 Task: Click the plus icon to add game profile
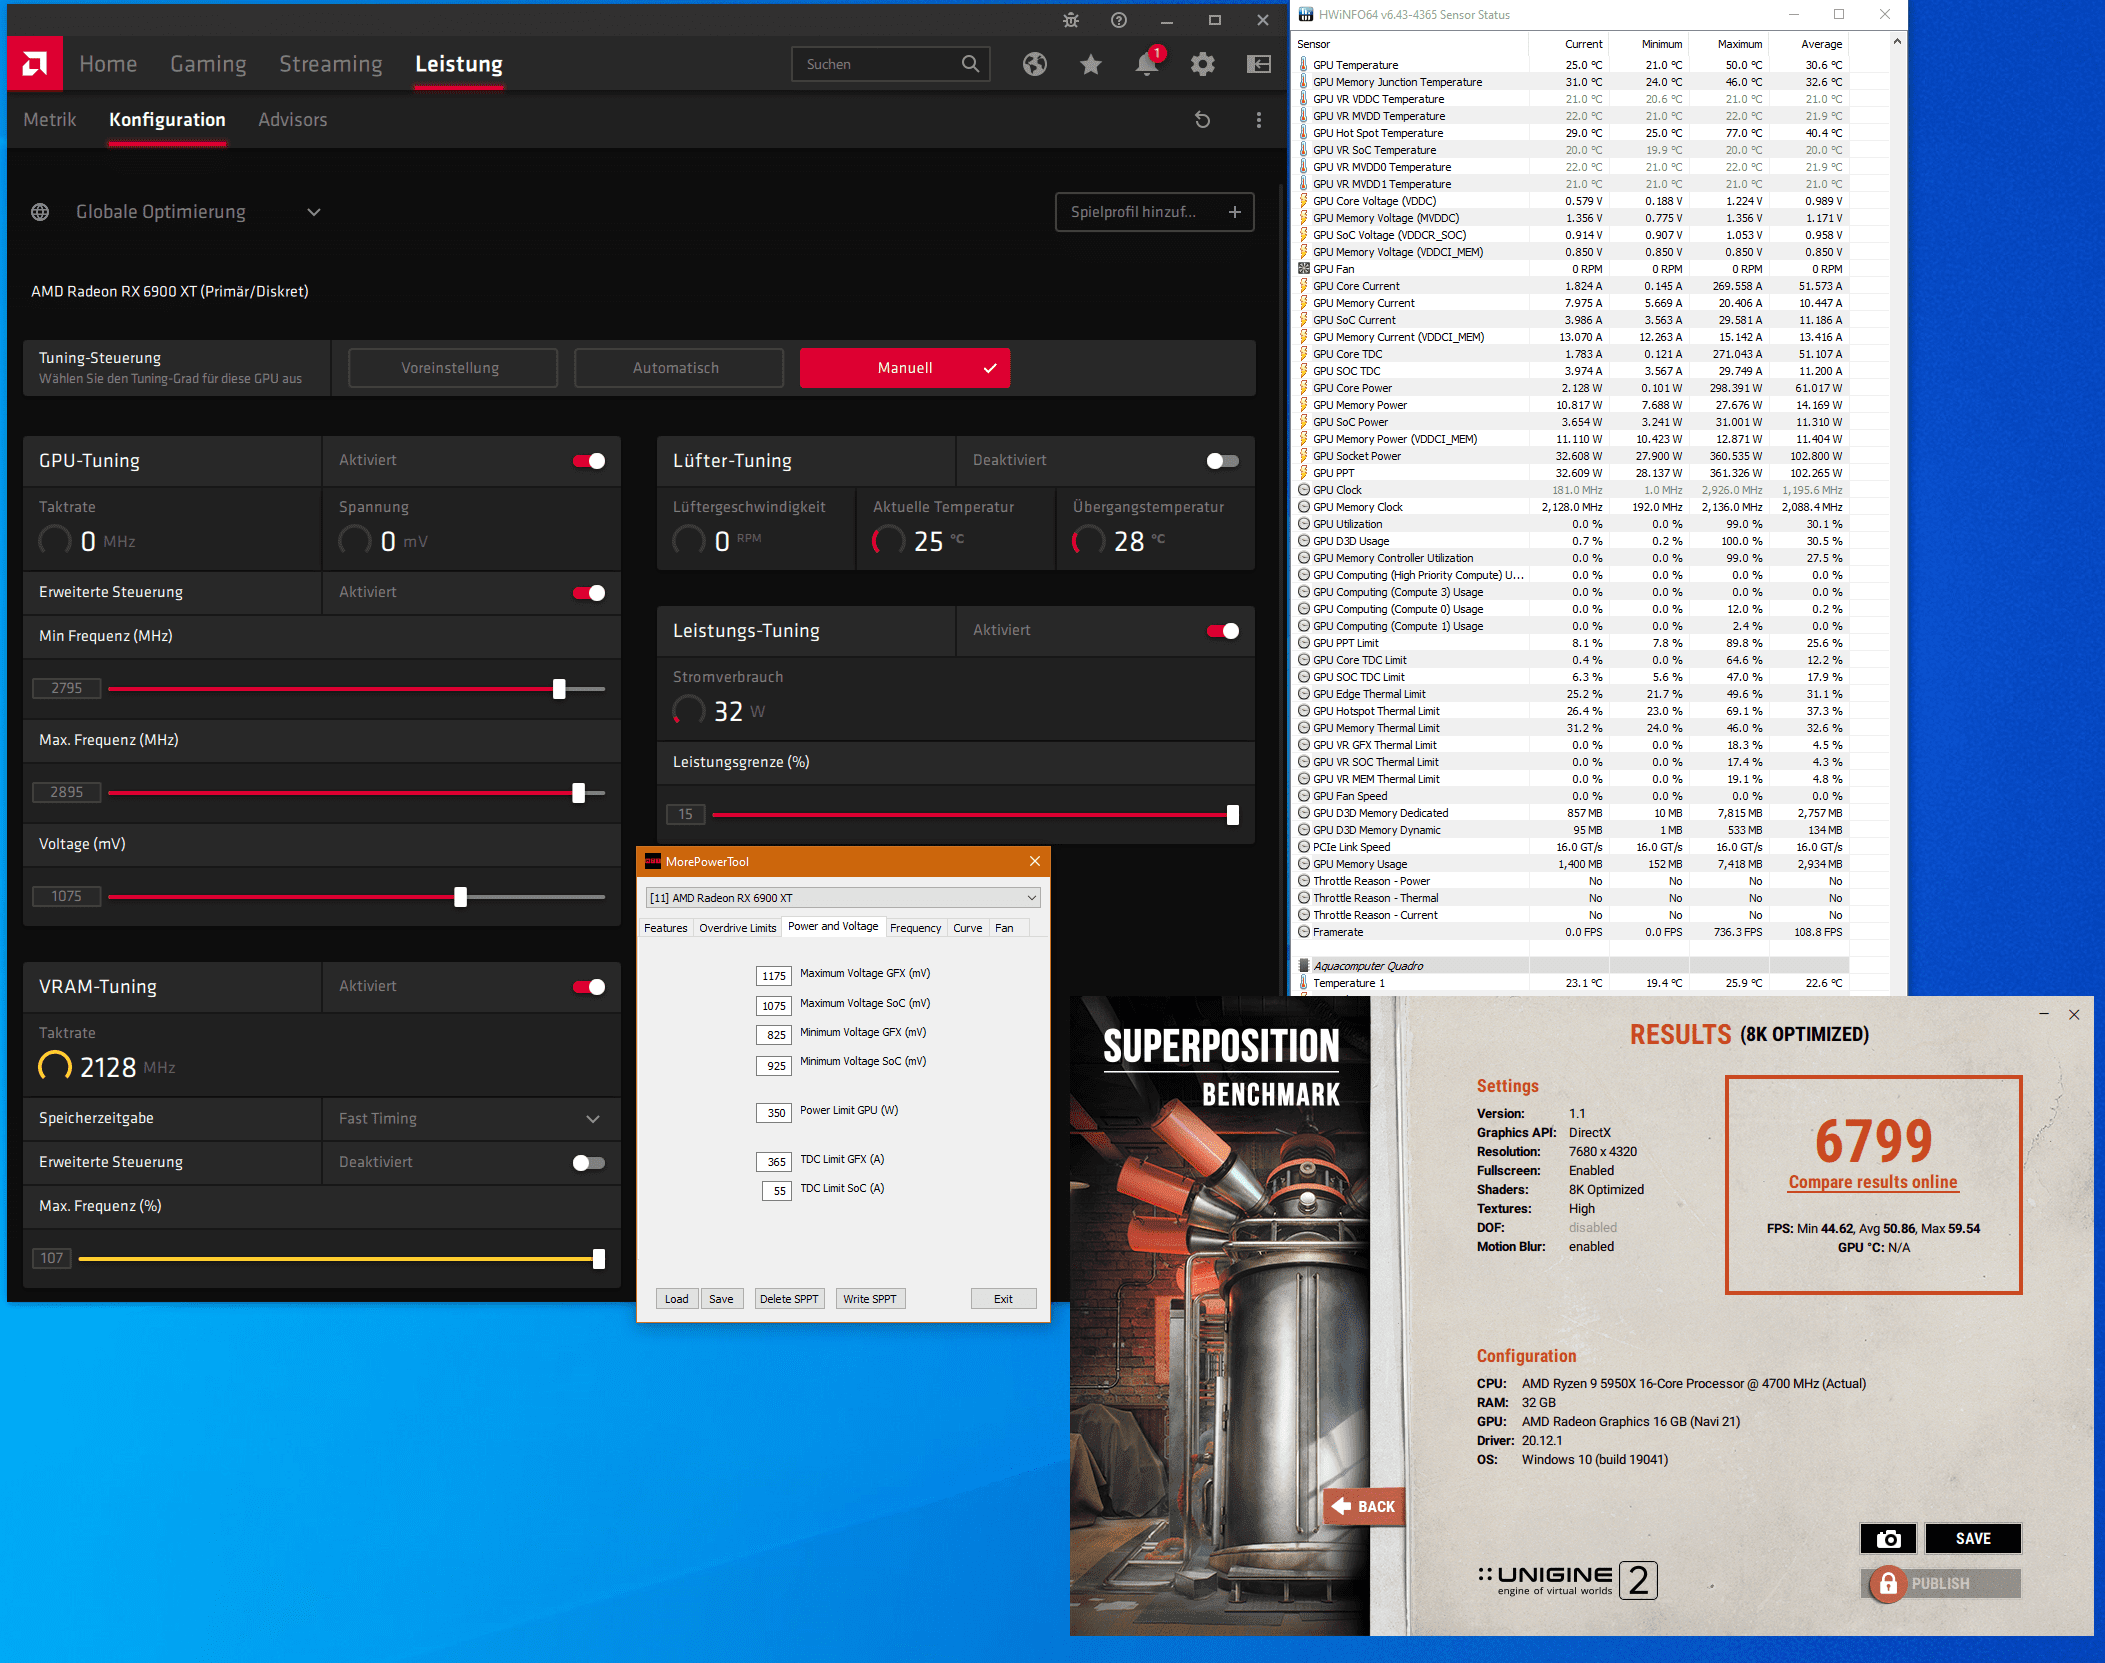pos(1235,212)
